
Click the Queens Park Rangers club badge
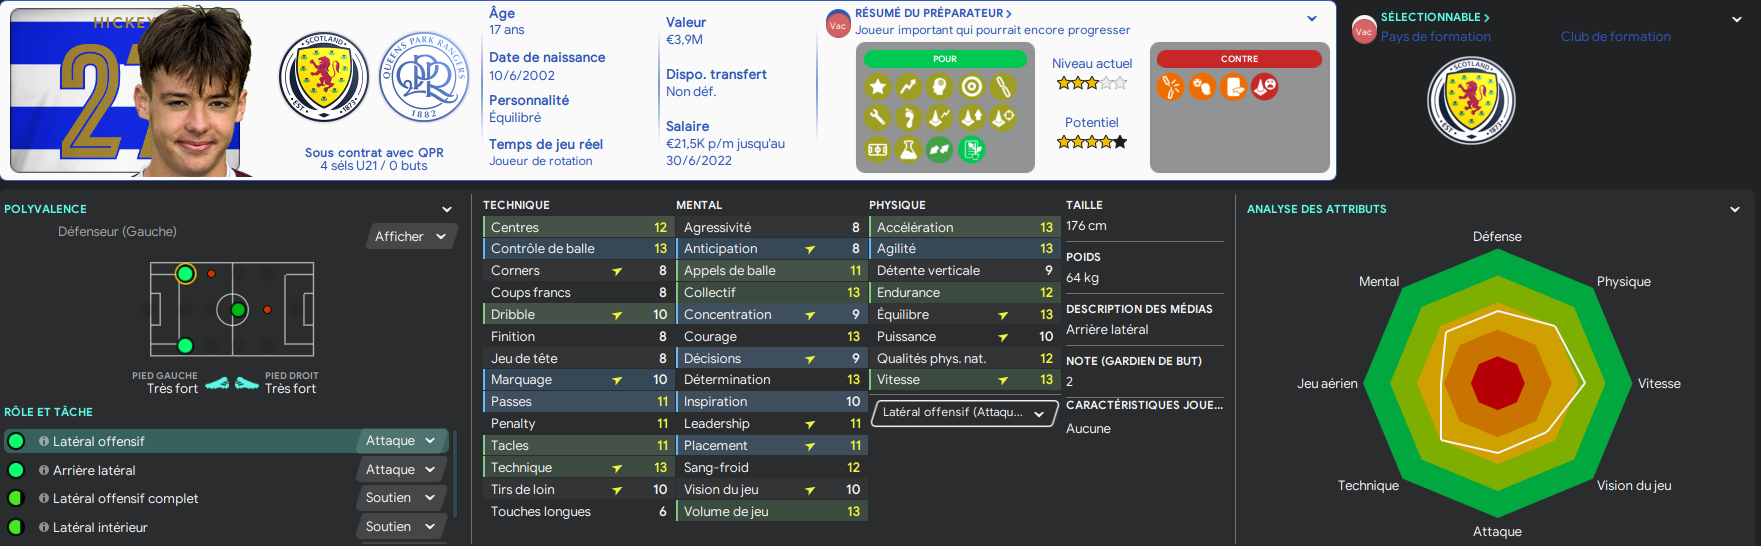[x=424, y=77]
